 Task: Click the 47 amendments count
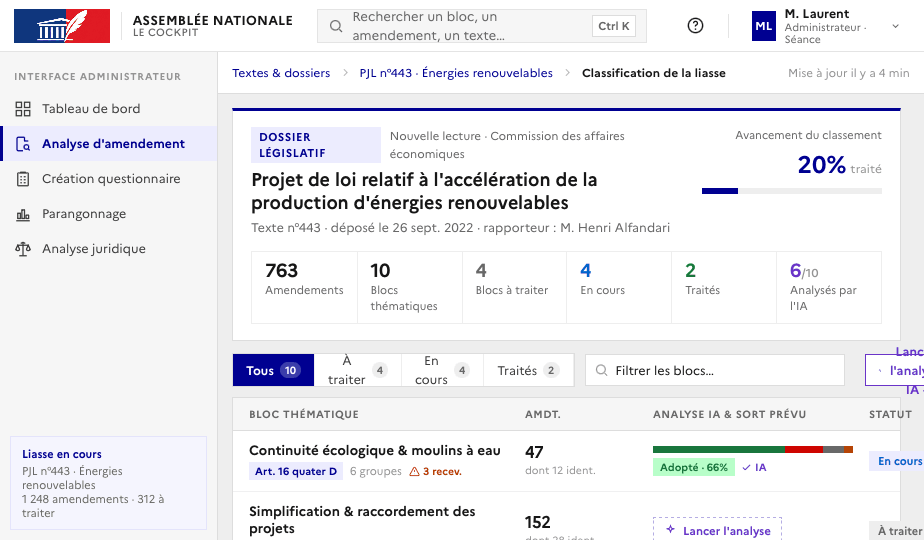(x=534, y=452)
